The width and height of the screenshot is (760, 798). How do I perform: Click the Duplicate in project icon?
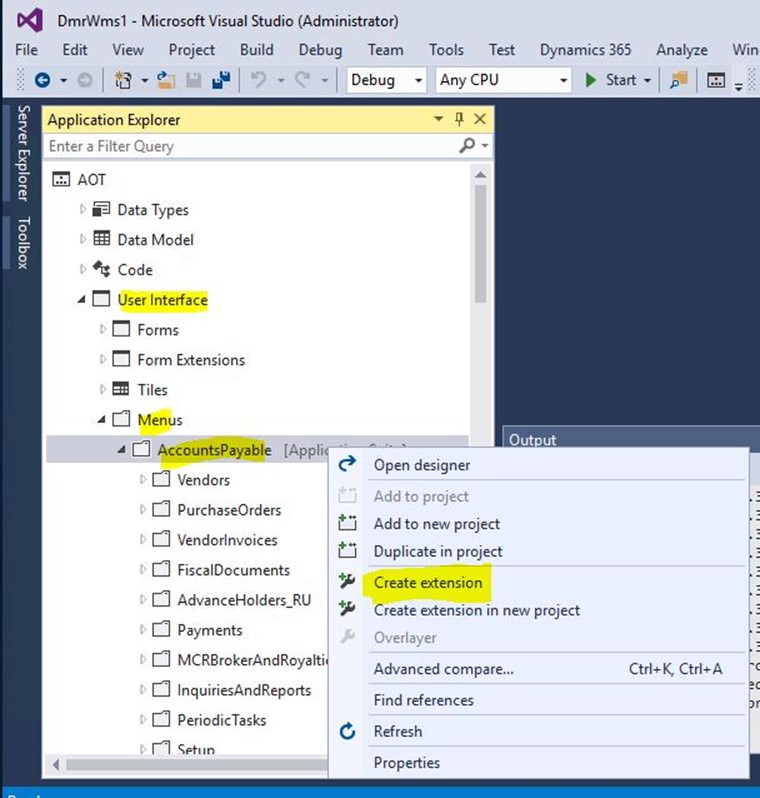pos(348,550)
